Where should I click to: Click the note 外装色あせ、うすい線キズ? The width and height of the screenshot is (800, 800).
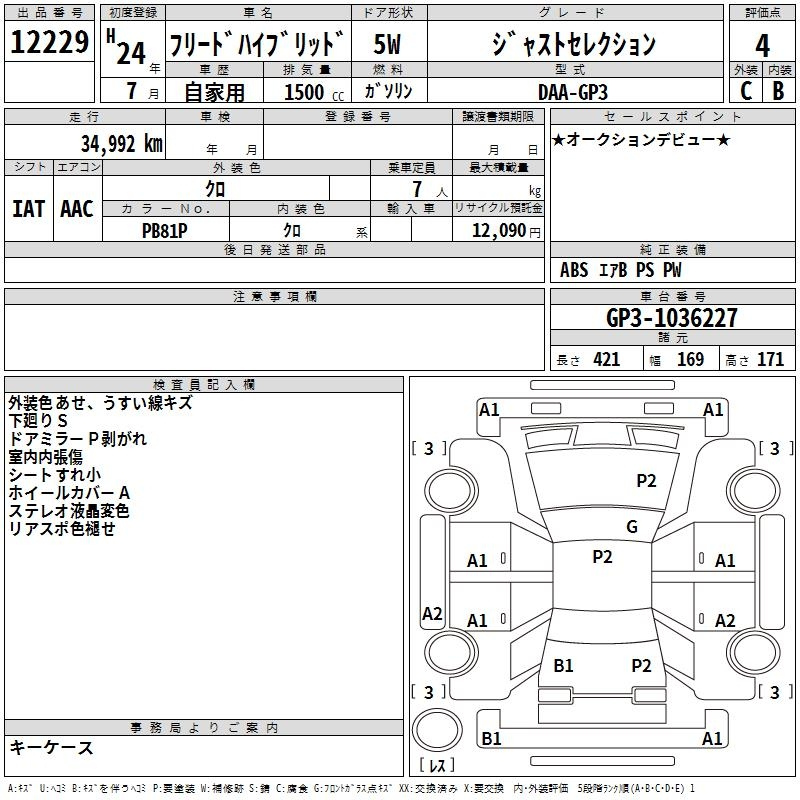point(101,403)
